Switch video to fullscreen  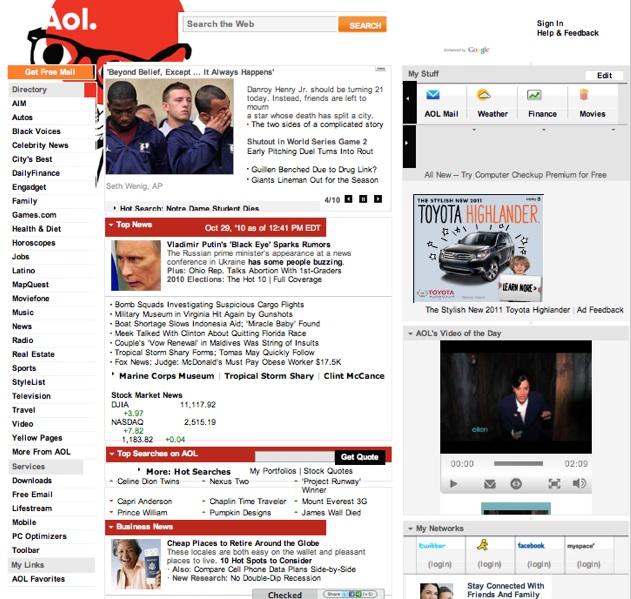554,483
